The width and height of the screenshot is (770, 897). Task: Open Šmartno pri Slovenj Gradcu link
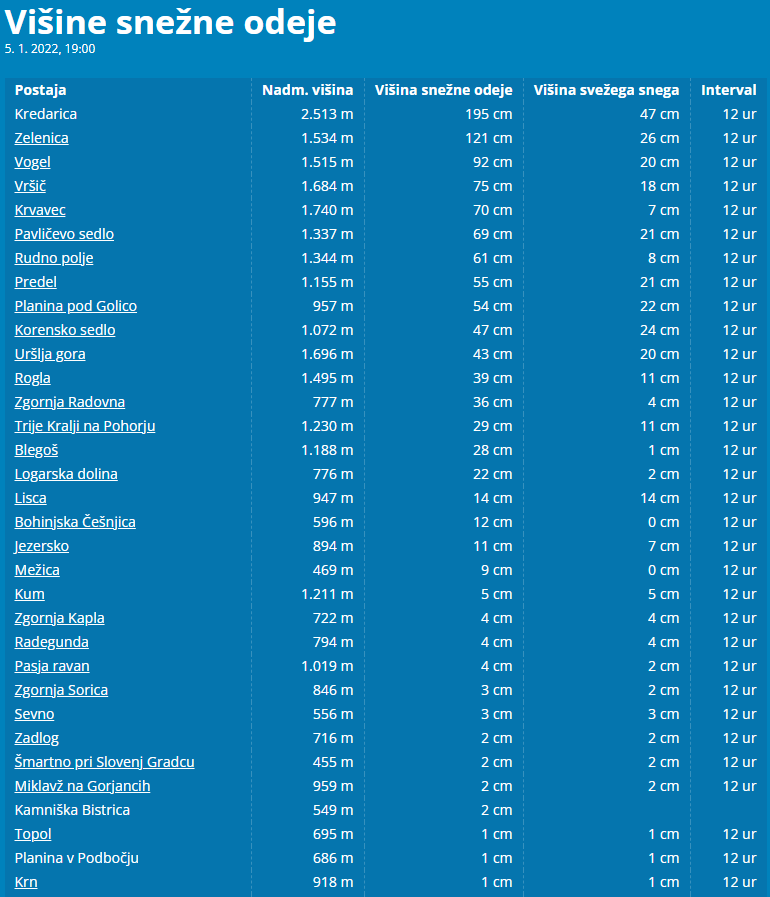tap(104, 762)
